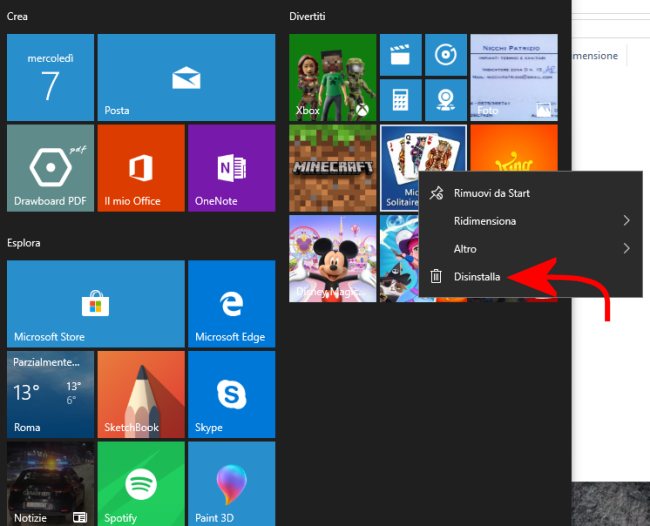The height and width of the screenshot is (526, 650).
Task: Launch the Minecraft tile
Action: click(x=332, y=168)
